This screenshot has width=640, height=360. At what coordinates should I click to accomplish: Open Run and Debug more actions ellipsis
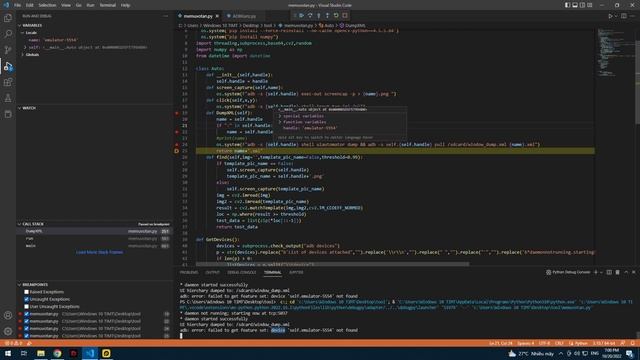click(x=166, y=16)
